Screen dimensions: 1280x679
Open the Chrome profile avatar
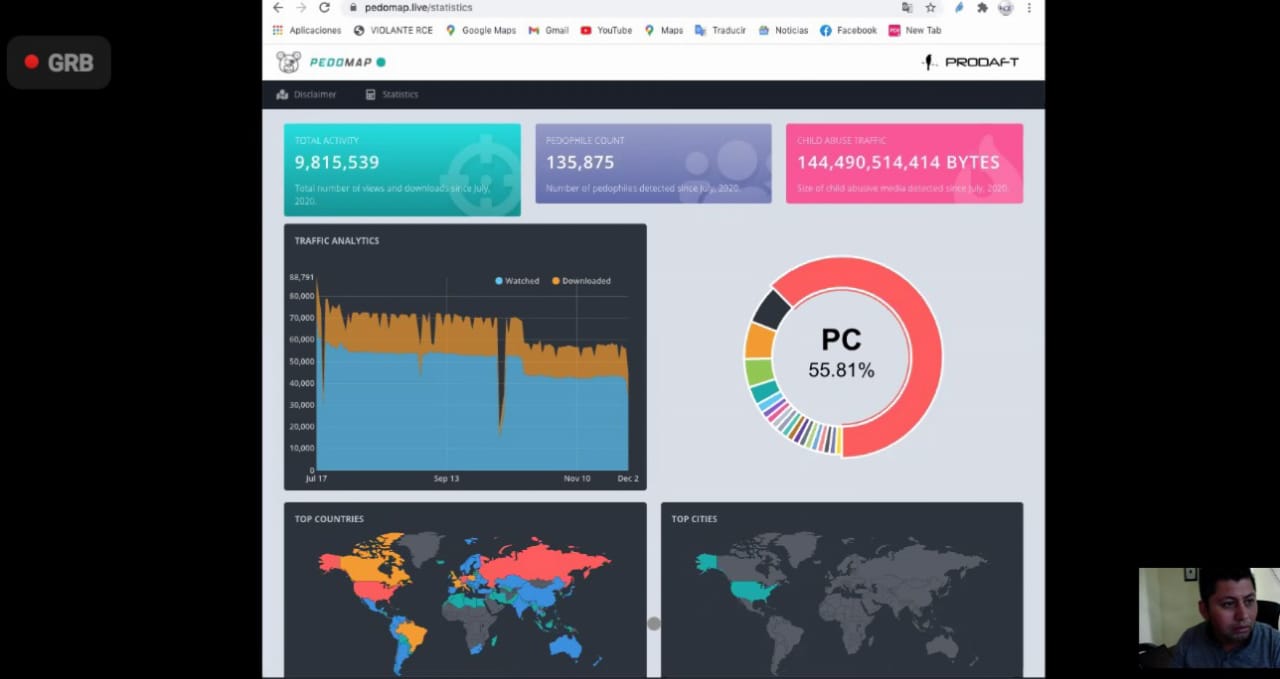(1005, 7)
